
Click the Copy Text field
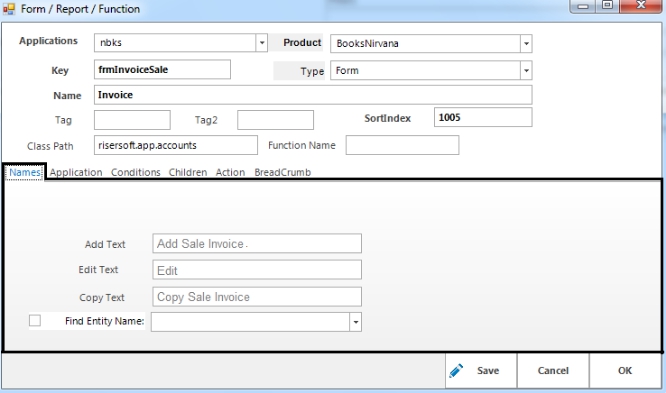click(x=257, y=297)
